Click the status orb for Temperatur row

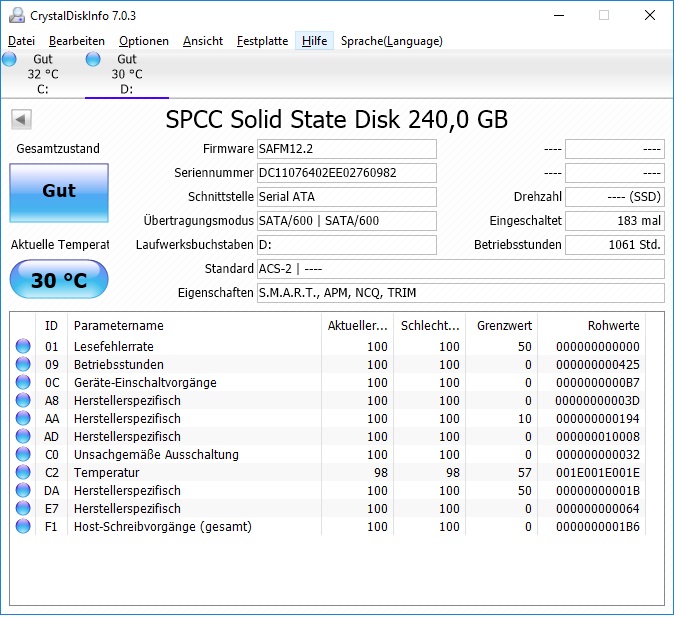click(x=23, y=473)
